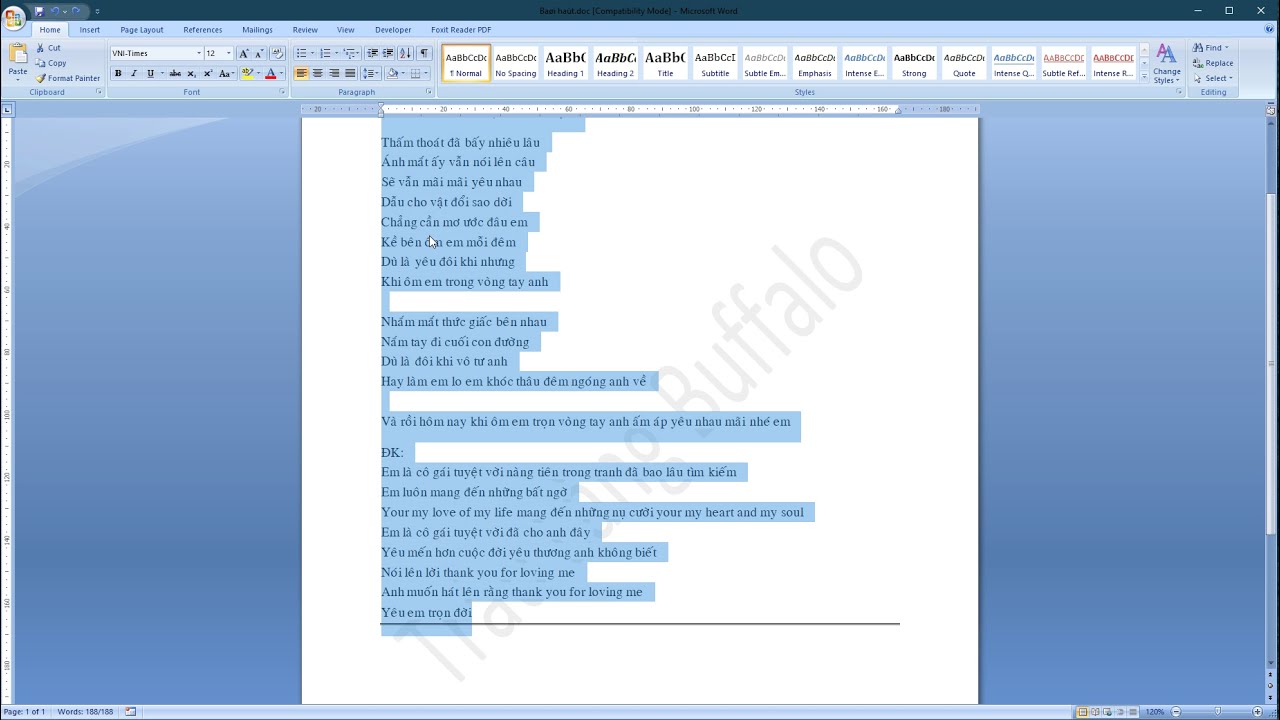Redo the last action

pyautogui.click(x=76, y=11)
